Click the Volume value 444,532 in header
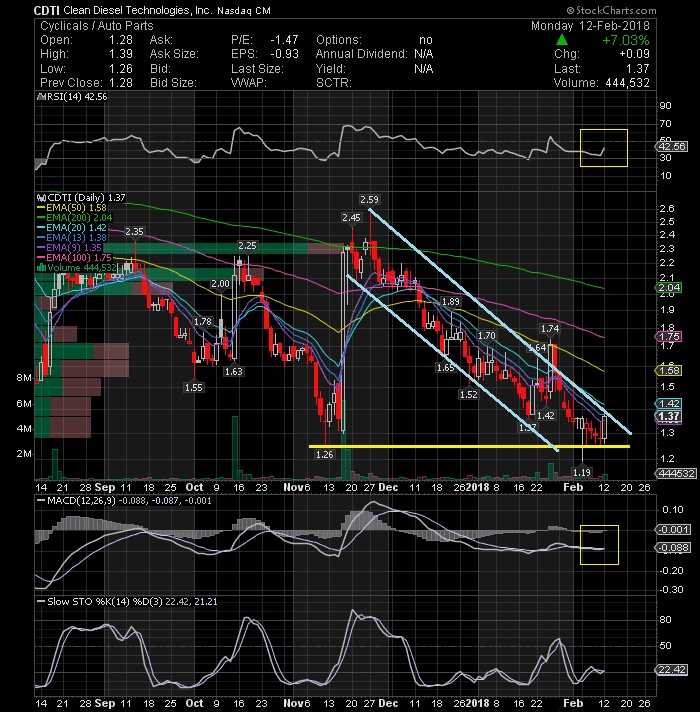Viewport: 700px width, 712px height. coord(627,83)
